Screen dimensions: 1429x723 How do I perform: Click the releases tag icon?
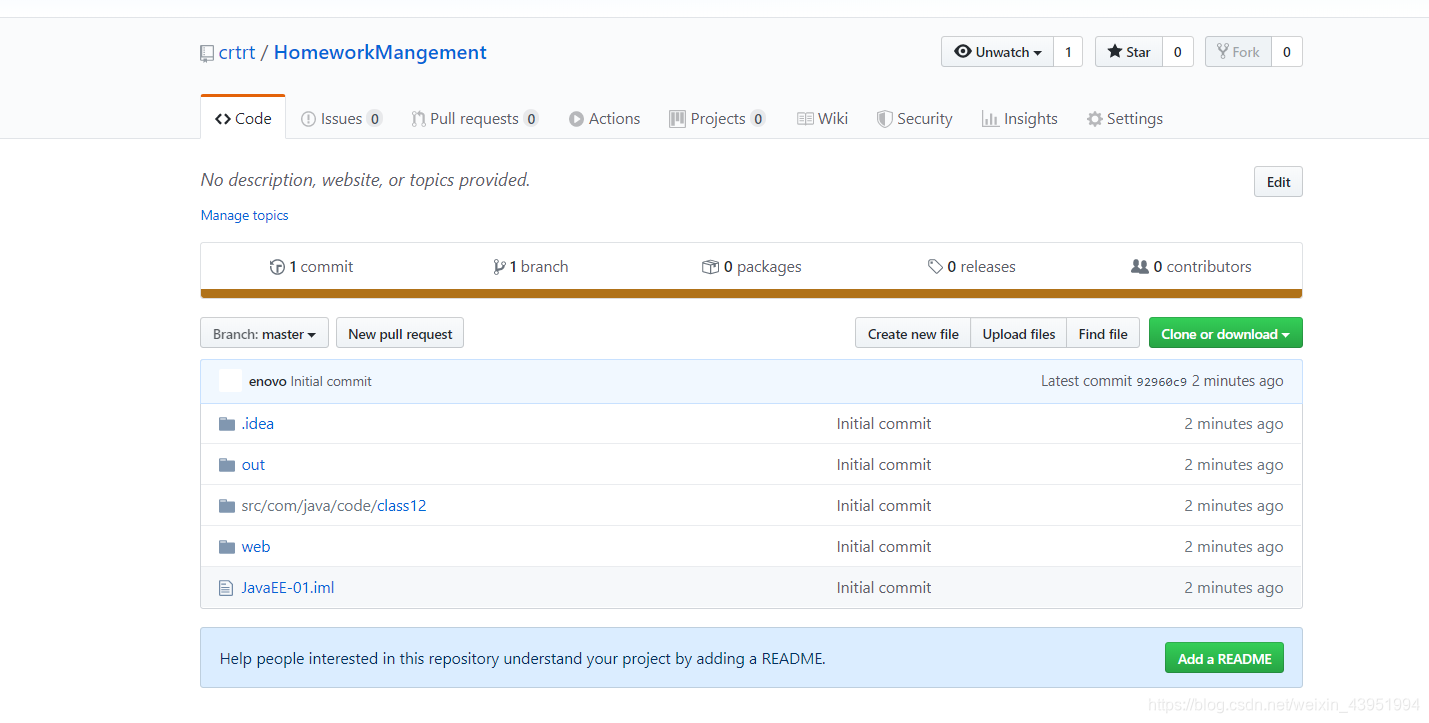[935, 267]
